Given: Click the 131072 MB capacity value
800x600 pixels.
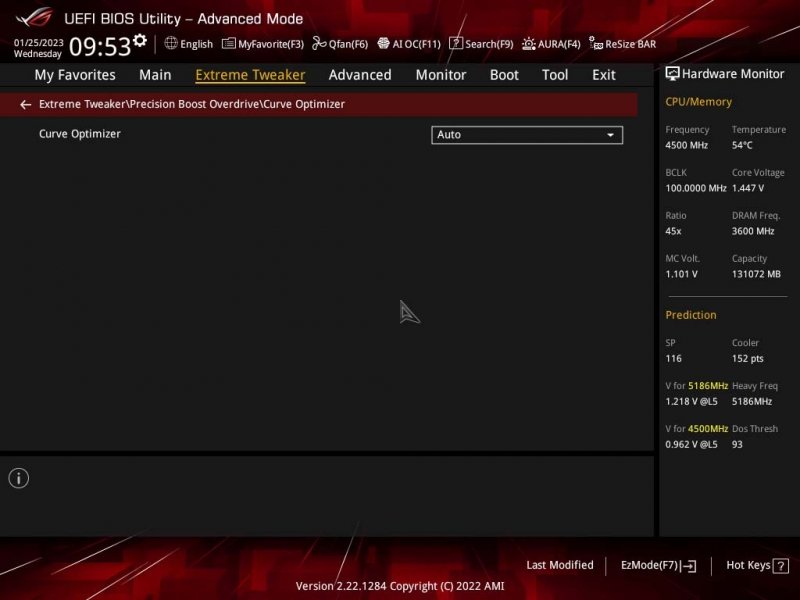Looking at the screenshot, I should pyautogui.click(x=756, y=274).
